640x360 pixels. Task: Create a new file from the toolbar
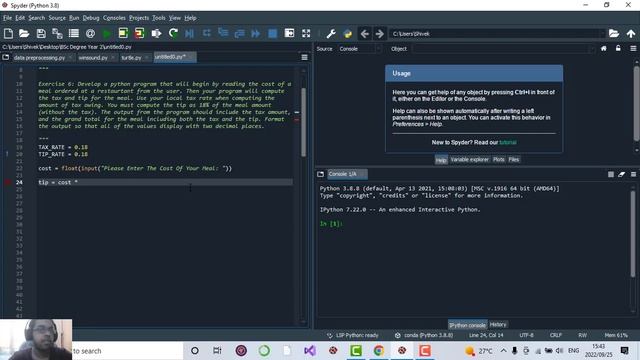(8, 33)
